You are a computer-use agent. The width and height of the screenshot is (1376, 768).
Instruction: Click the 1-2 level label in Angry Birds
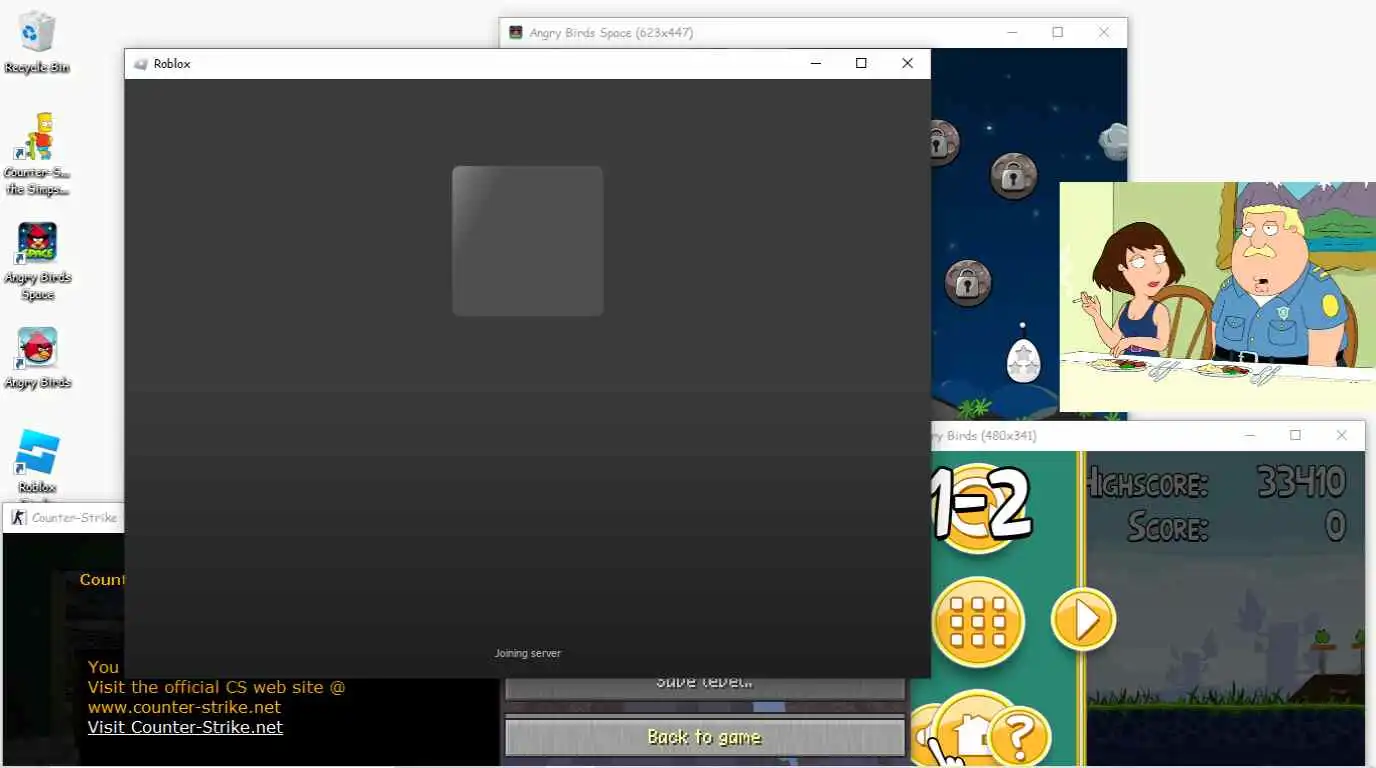pos(980,505)
